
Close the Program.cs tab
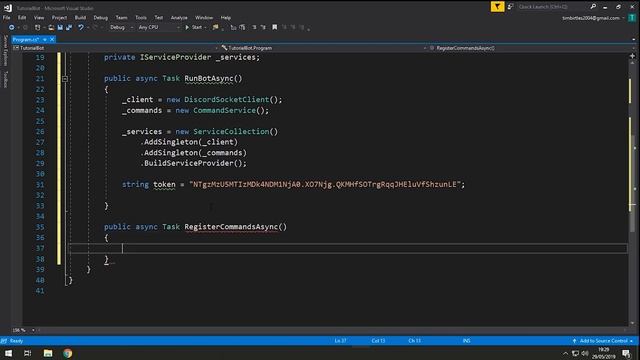pos(52,40)
